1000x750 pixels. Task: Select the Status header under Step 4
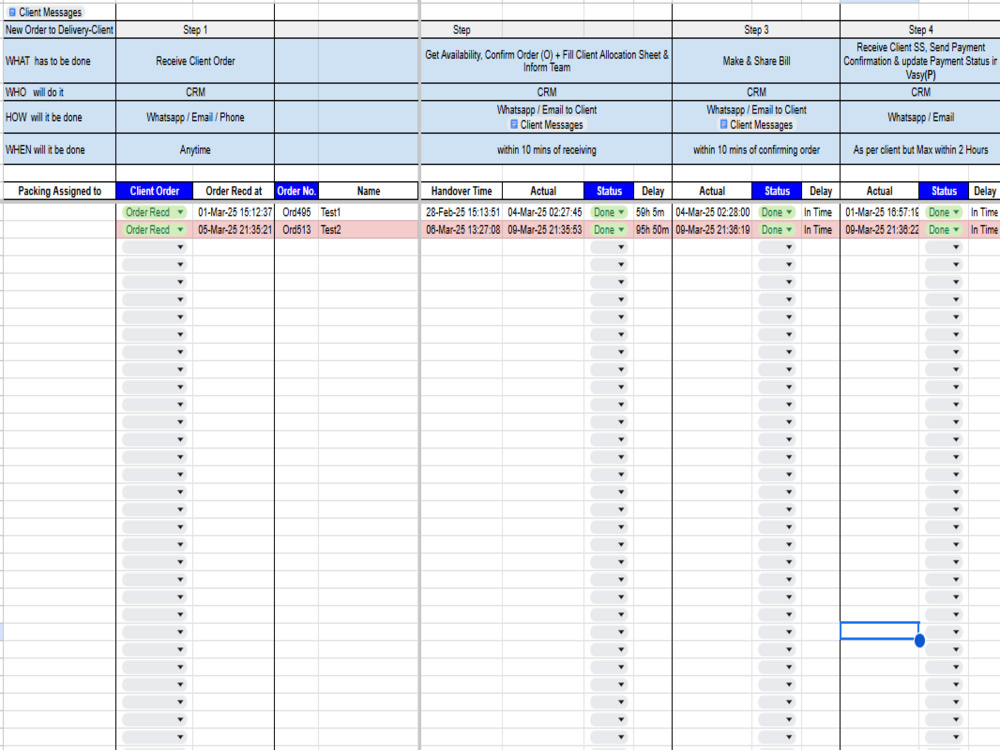pos(944,191)
